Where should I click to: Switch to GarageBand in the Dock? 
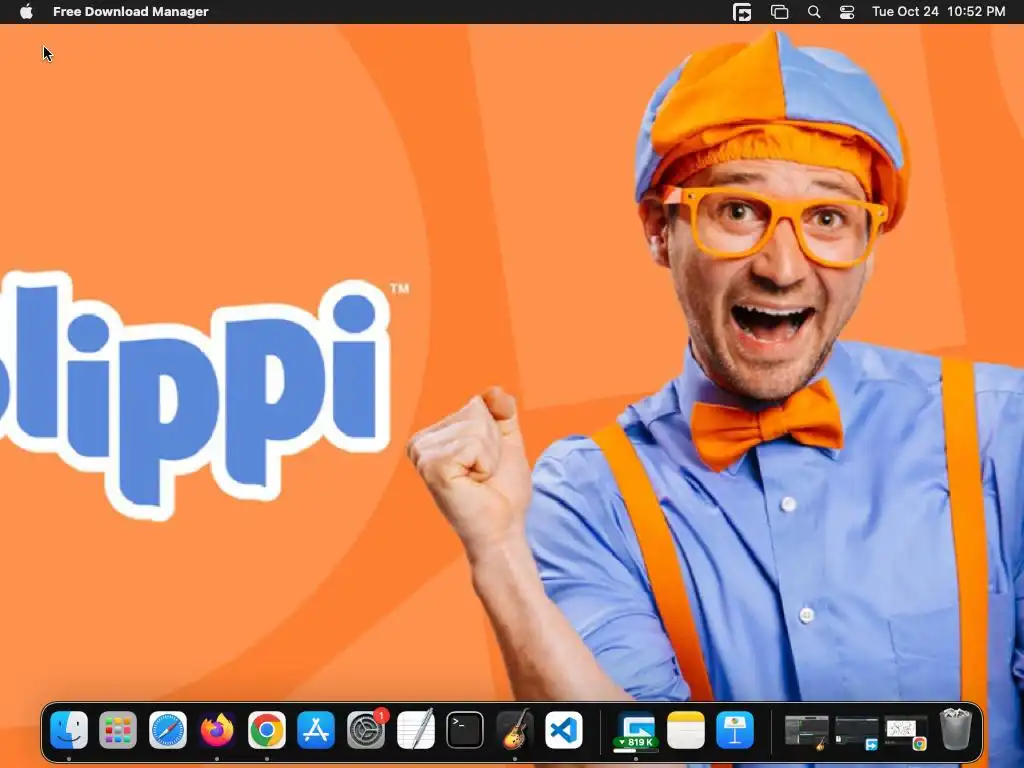(515, 729)
